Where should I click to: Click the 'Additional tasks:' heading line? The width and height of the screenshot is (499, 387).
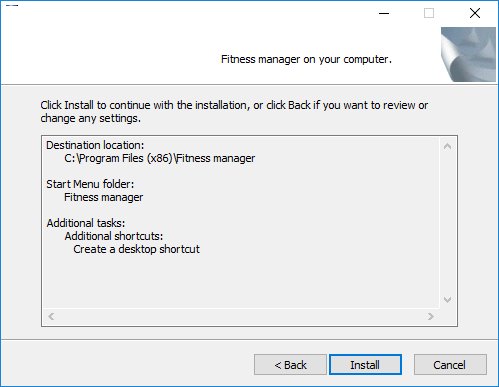[86, 223]
